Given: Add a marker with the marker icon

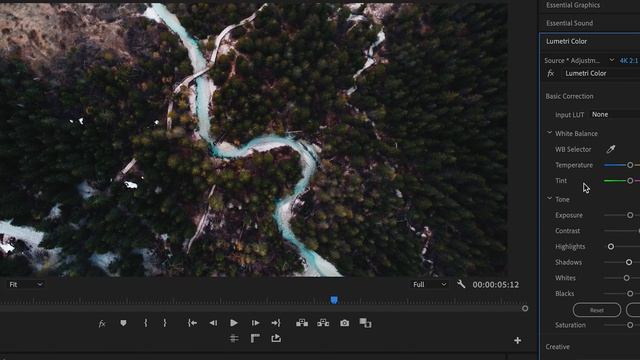Looking at the screenshot, I should click(x=123, y=323).
